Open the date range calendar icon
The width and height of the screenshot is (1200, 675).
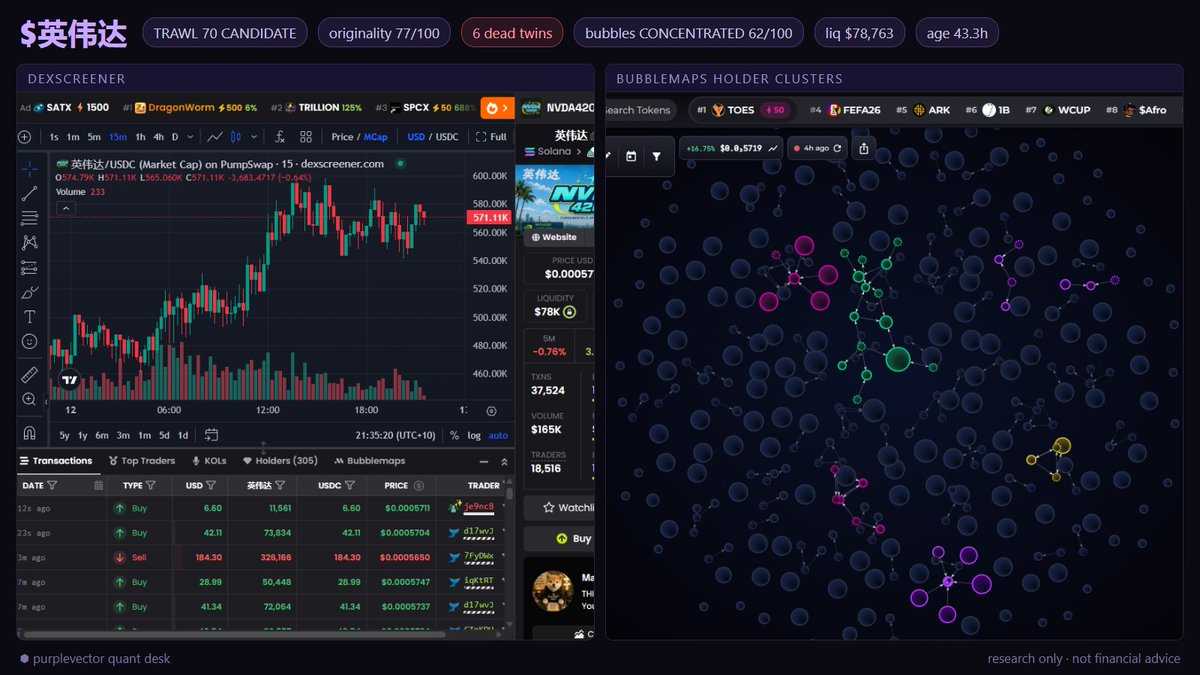point(212,435)
